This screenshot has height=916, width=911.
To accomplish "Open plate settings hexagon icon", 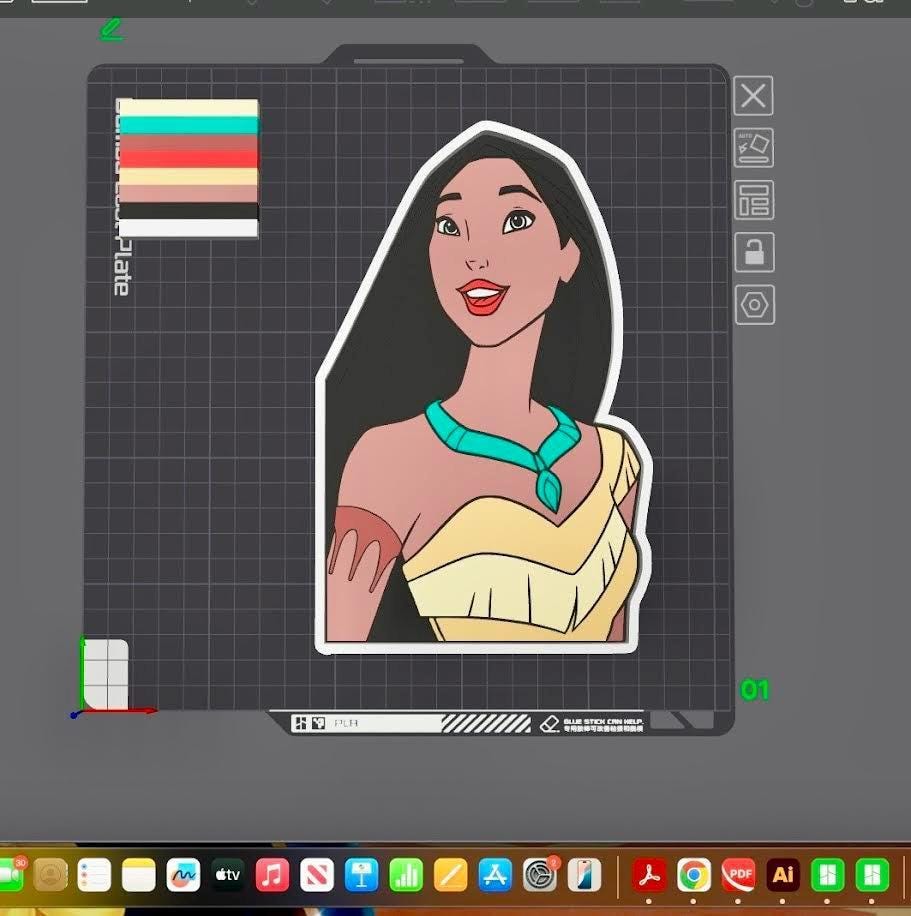I will [x=754, y=304].
